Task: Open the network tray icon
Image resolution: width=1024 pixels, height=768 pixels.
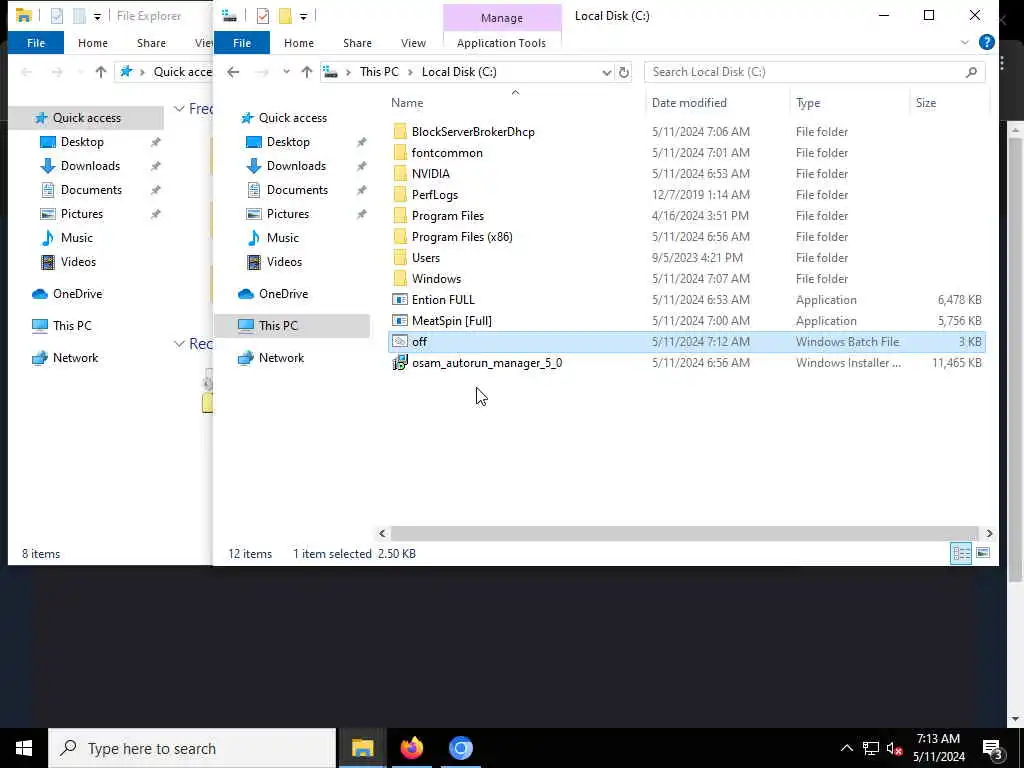Action: (x=871, y=748)
